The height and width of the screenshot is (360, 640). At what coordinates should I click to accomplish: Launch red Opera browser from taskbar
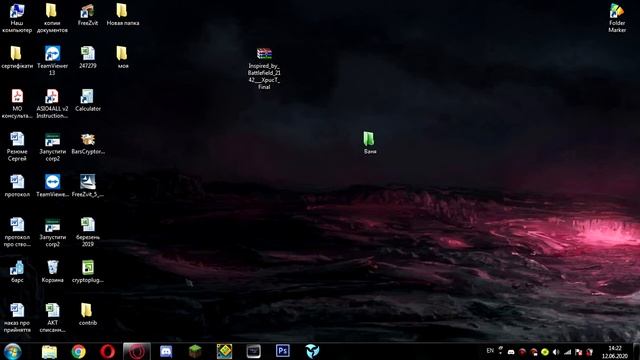point(107,351)
